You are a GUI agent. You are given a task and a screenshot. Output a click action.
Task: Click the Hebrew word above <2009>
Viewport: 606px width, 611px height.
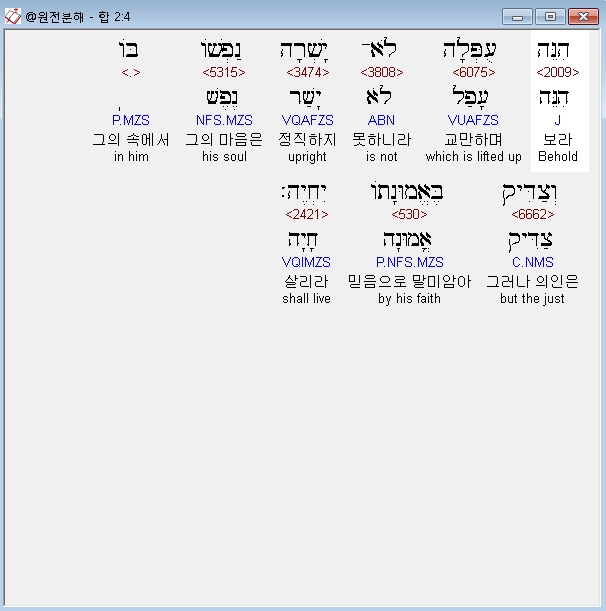pyautogui.click(x=553, y=50)
